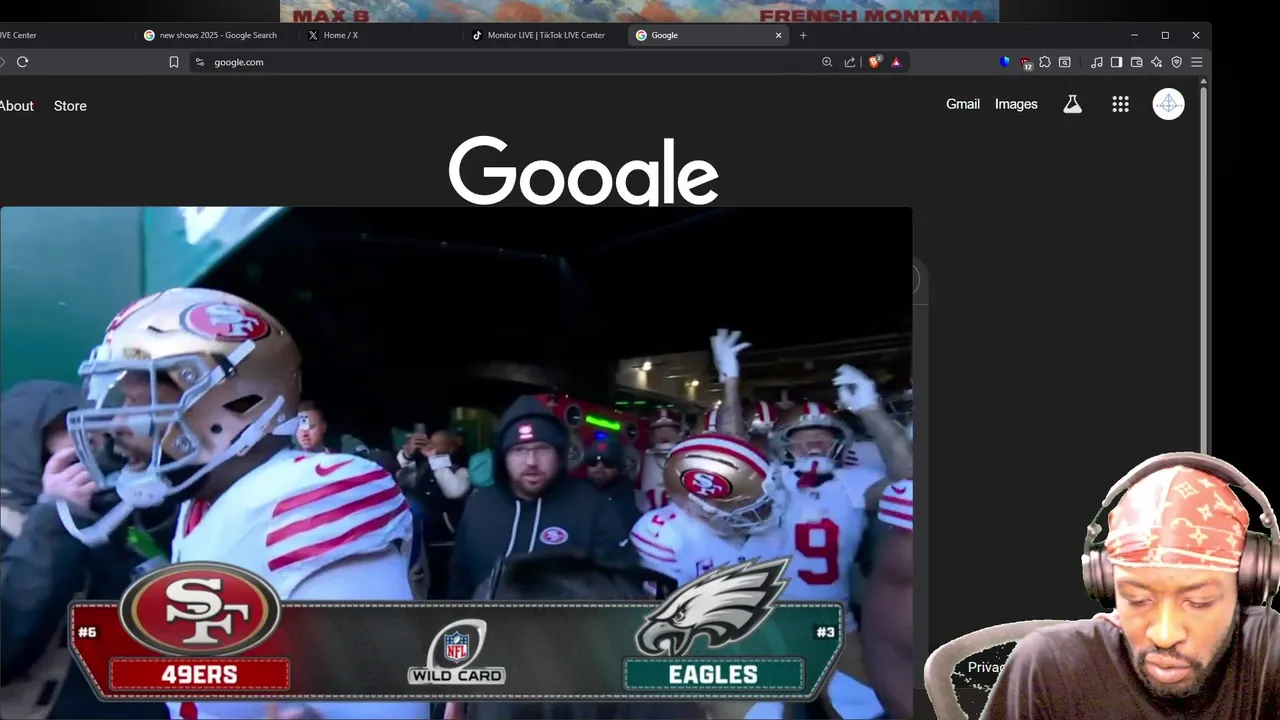This screenshot has height=720, width=1280.
Task: Click the zoom magnifier icon in address bar
Action: tap(827, 62)
